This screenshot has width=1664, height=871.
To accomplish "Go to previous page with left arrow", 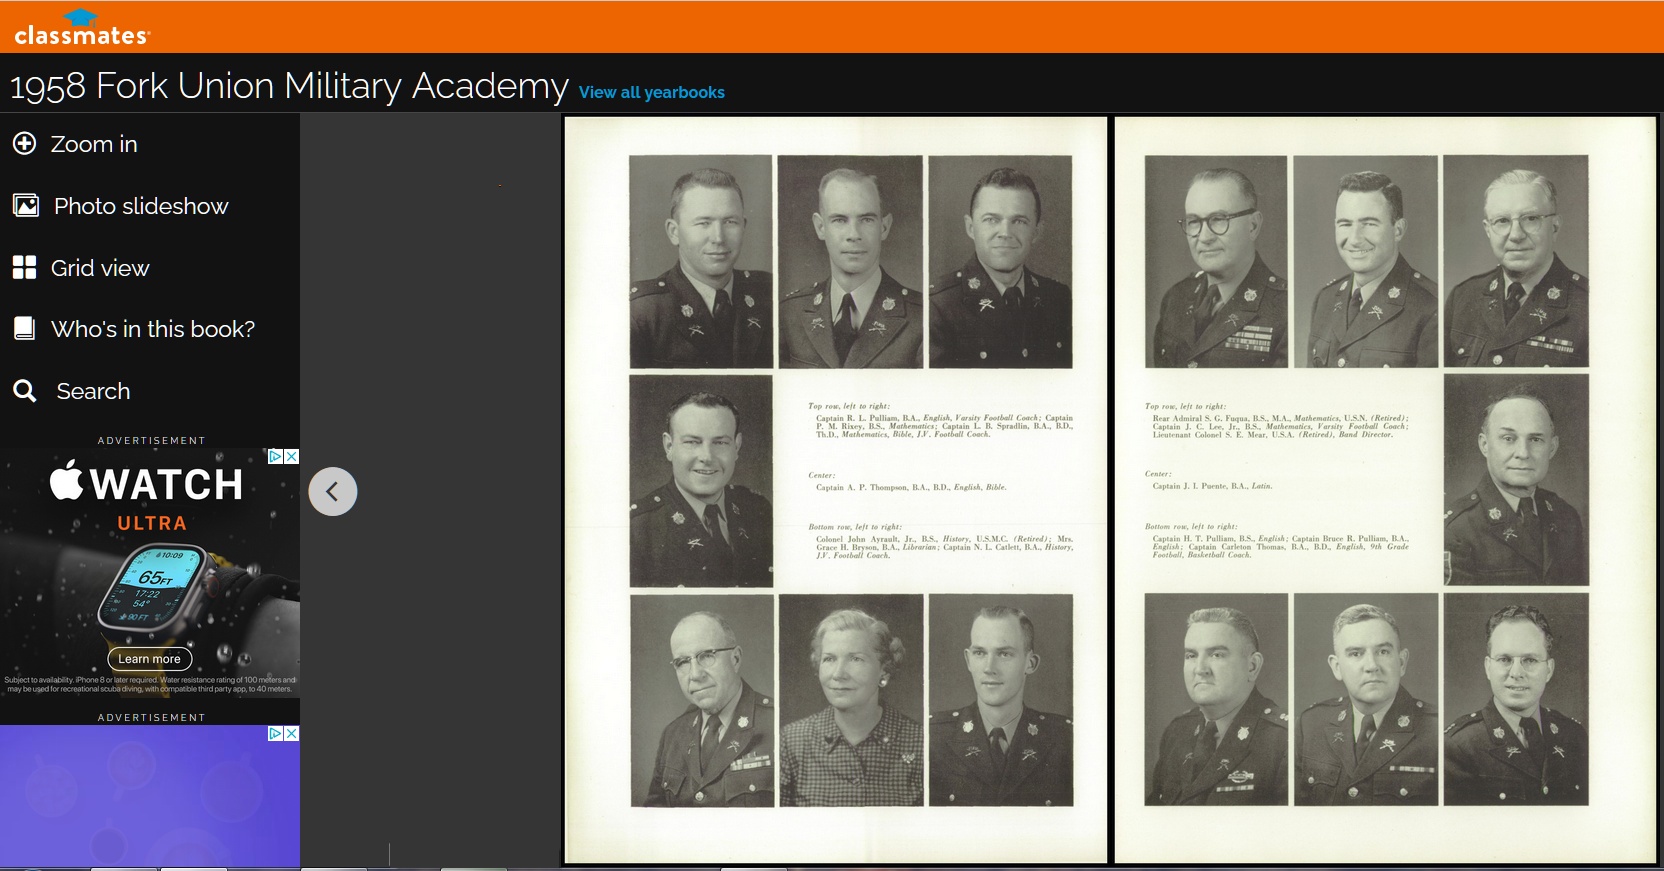I will [x=333, y=491].
